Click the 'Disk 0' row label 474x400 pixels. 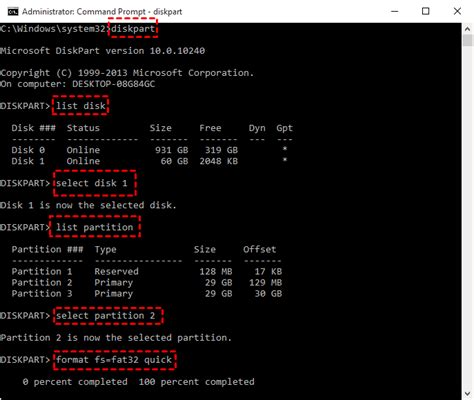(28, 150)
